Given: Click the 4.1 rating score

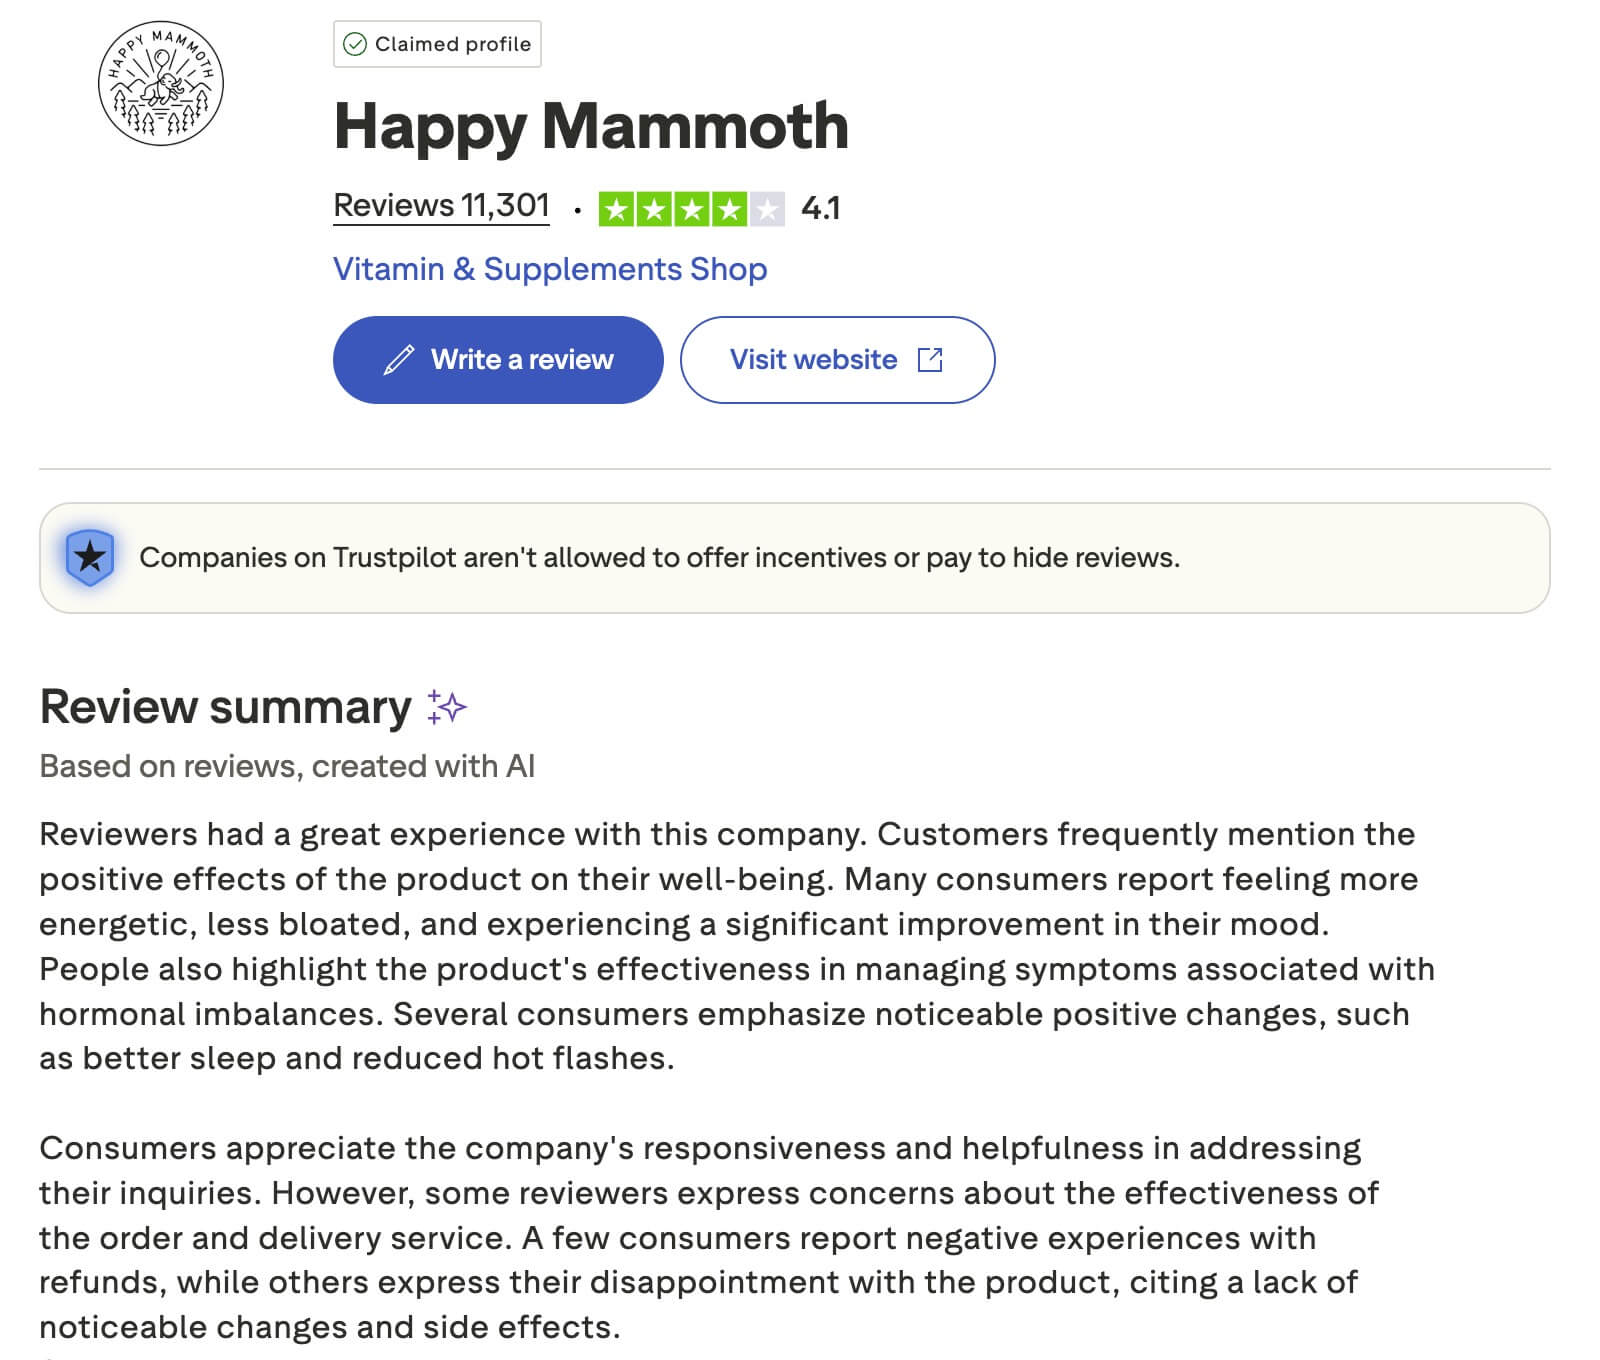Looking at the screenshot, I should click(x=820, y=209).
